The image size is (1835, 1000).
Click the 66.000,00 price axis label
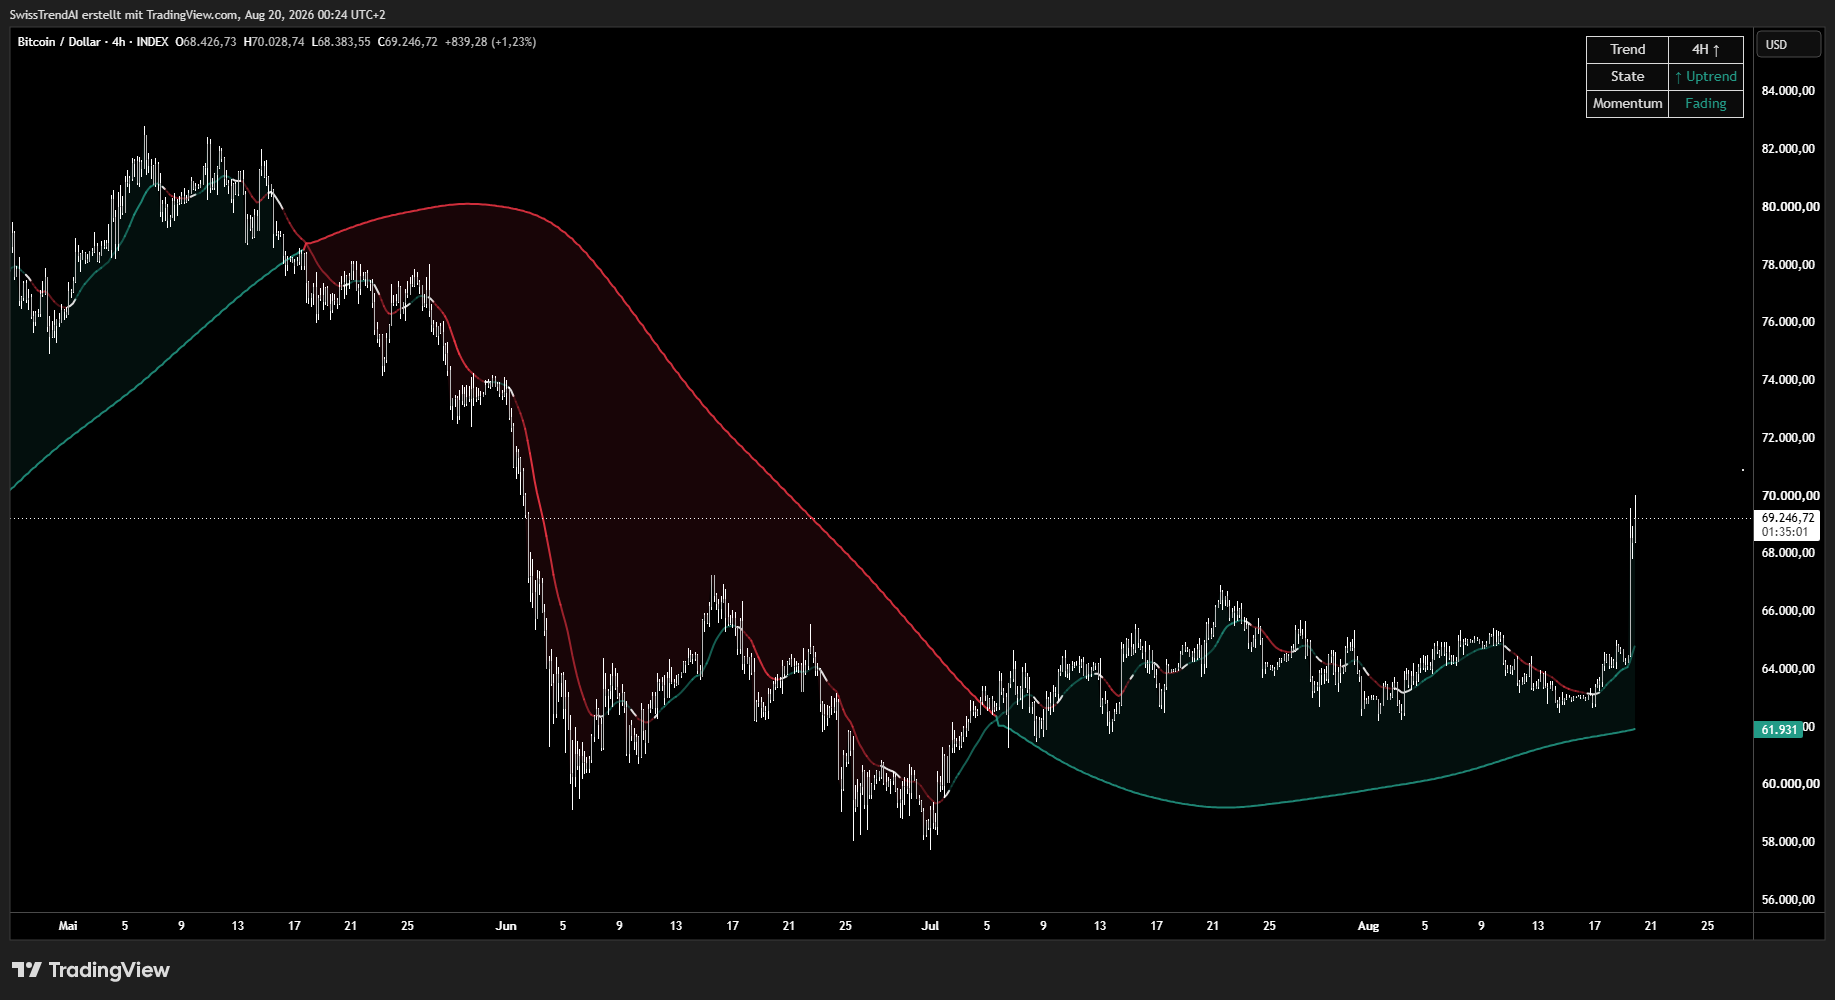[1788, 611]
